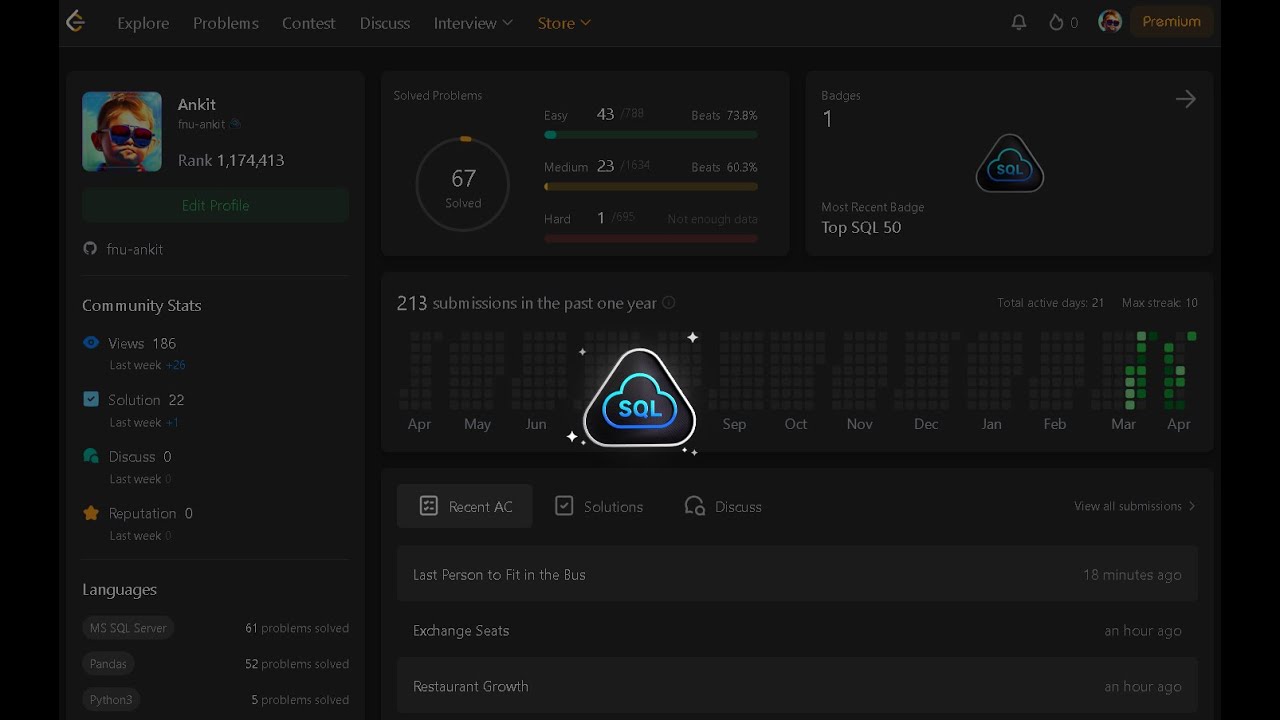The width and height of the screenshot is (1280, 720).
Task: Click the profile picture thumbnail
Action: (122, 132)
